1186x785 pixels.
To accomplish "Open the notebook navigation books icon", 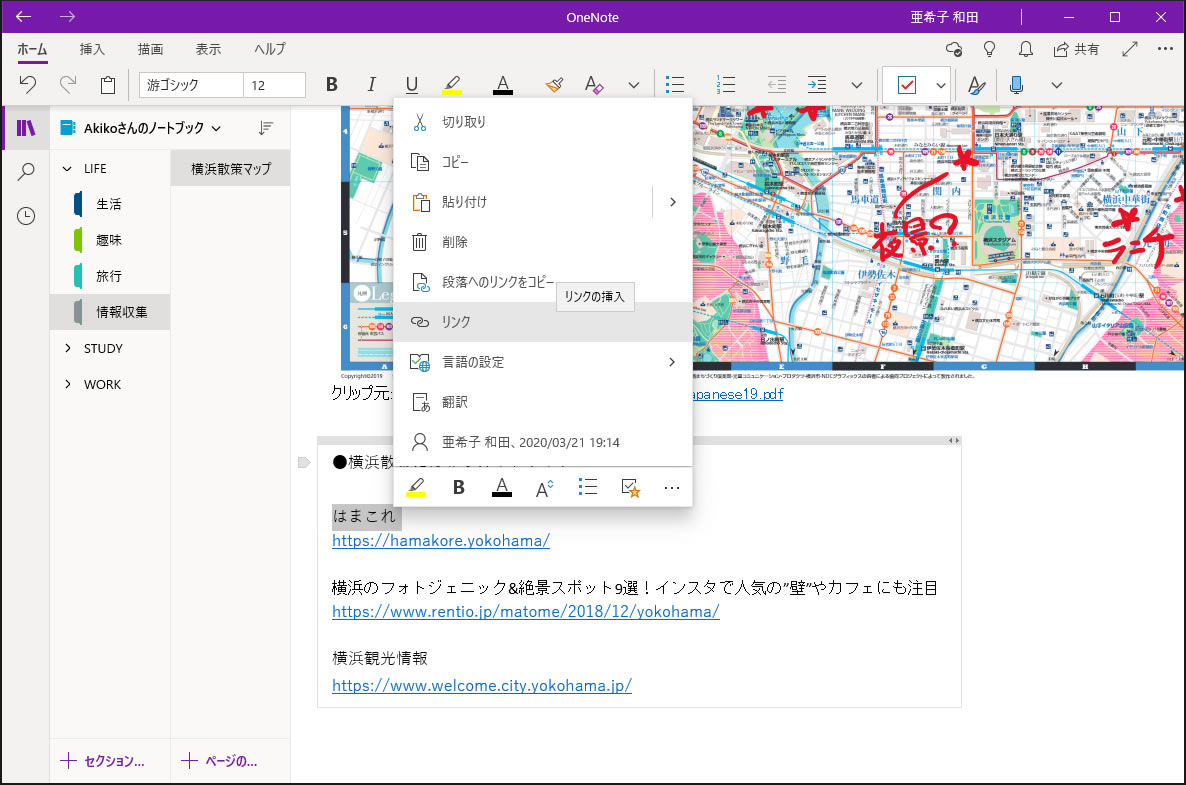I will [x=26, y=128].
